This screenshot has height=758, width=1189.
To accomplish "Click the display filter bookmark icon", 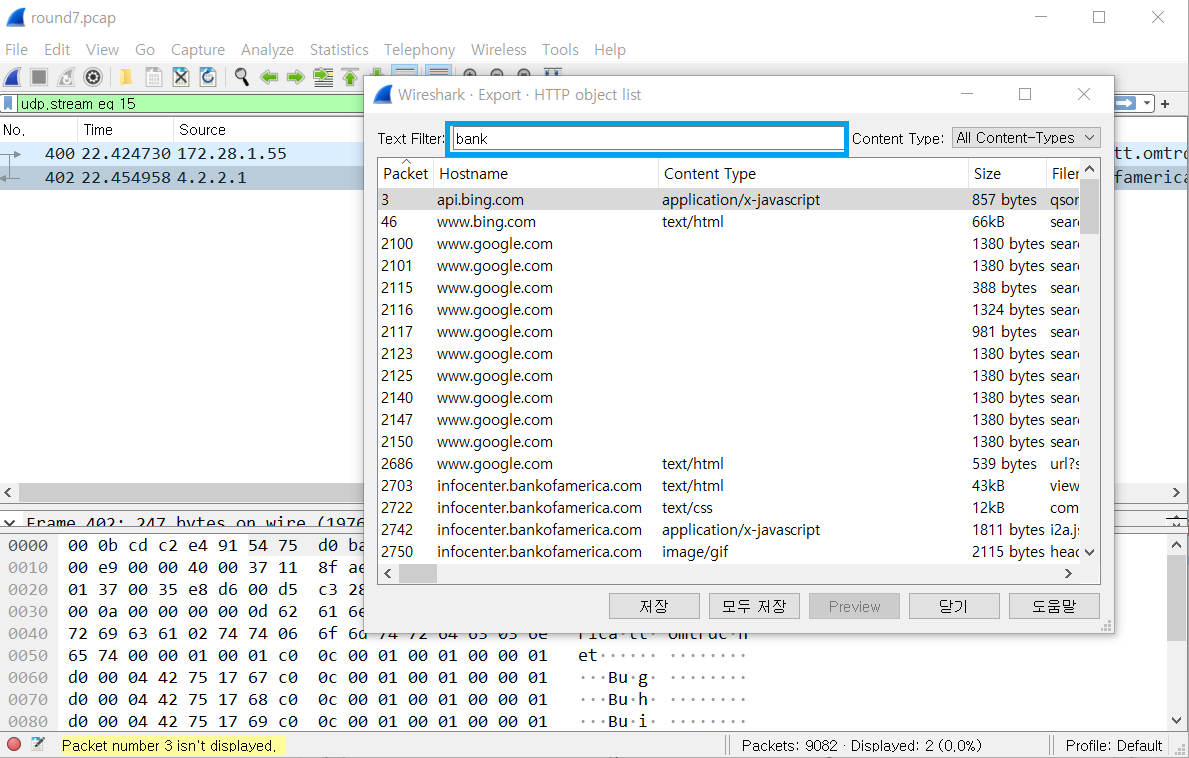I will pos(8,103).
